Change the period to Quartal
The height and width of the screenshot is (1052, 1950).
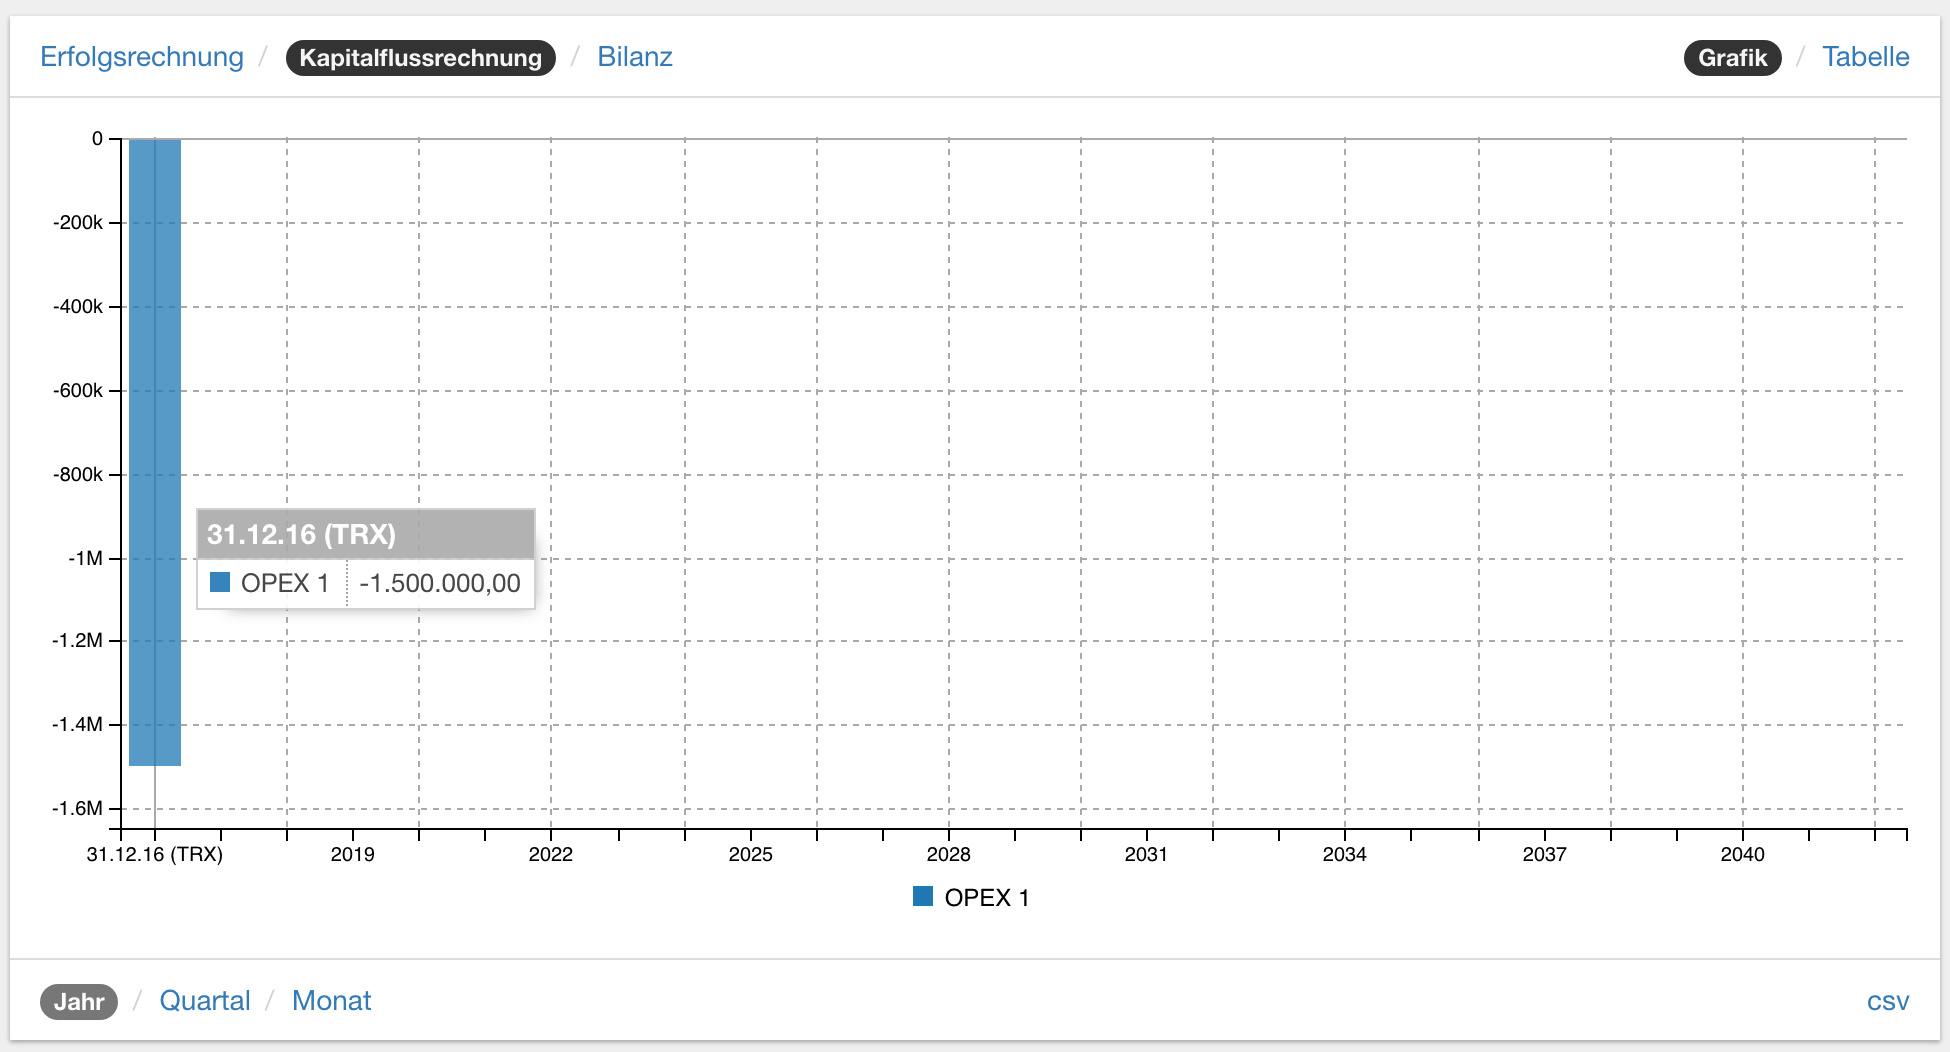tap(204, 1001)
